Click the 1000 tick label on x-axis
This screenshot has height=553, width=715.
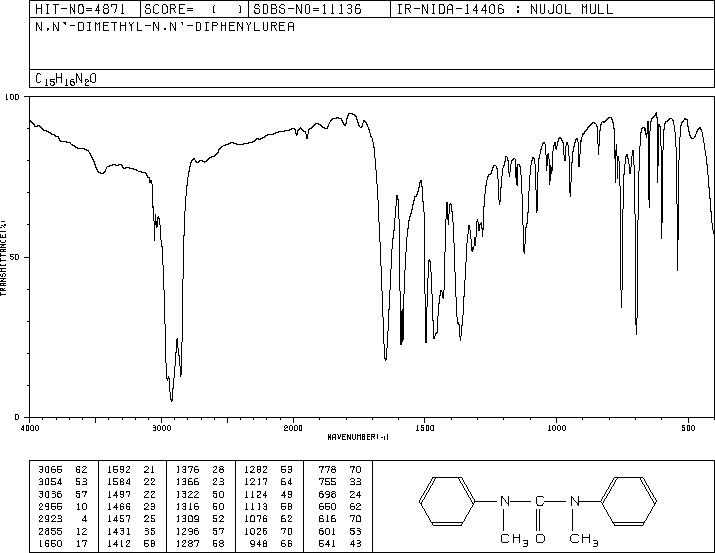point(557,428)
